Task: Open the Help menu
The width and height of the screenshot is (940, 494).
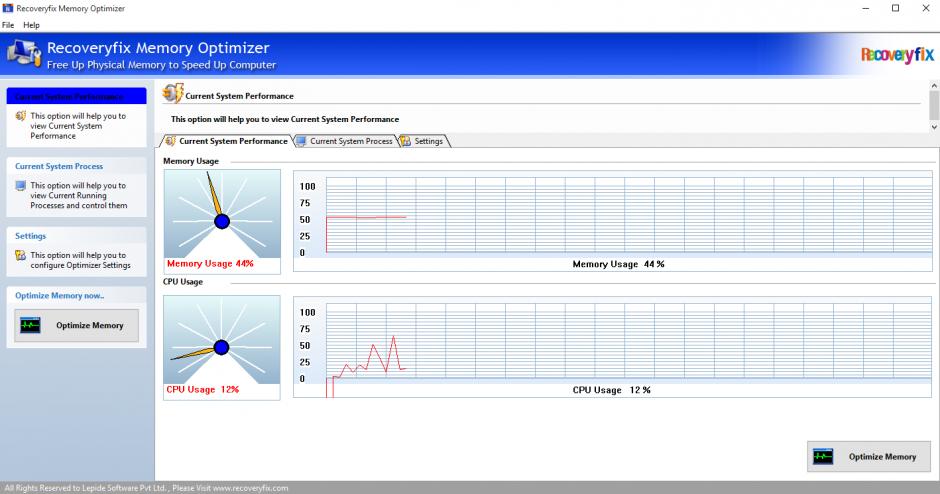Action: (x=31, y=25)
